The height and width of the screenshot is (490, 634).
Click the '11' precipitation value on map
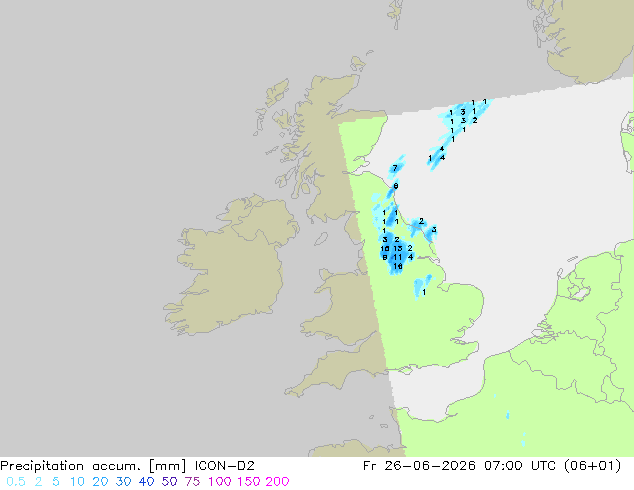point(397,257)
